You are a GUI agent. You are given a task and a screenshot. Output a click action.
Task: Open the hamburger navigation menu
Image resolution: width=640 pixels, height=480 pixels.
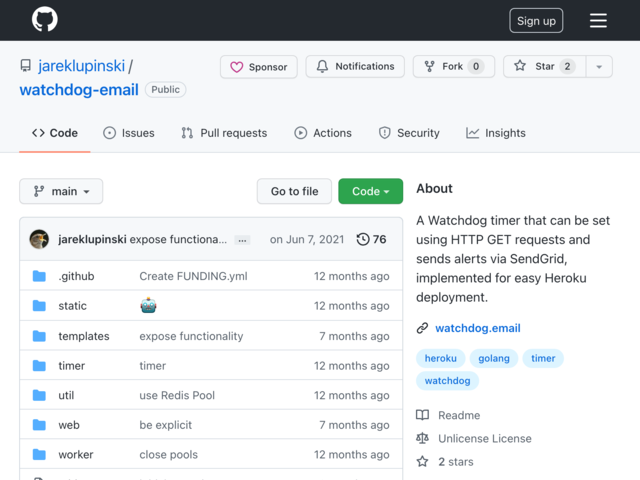pos(598,20)
